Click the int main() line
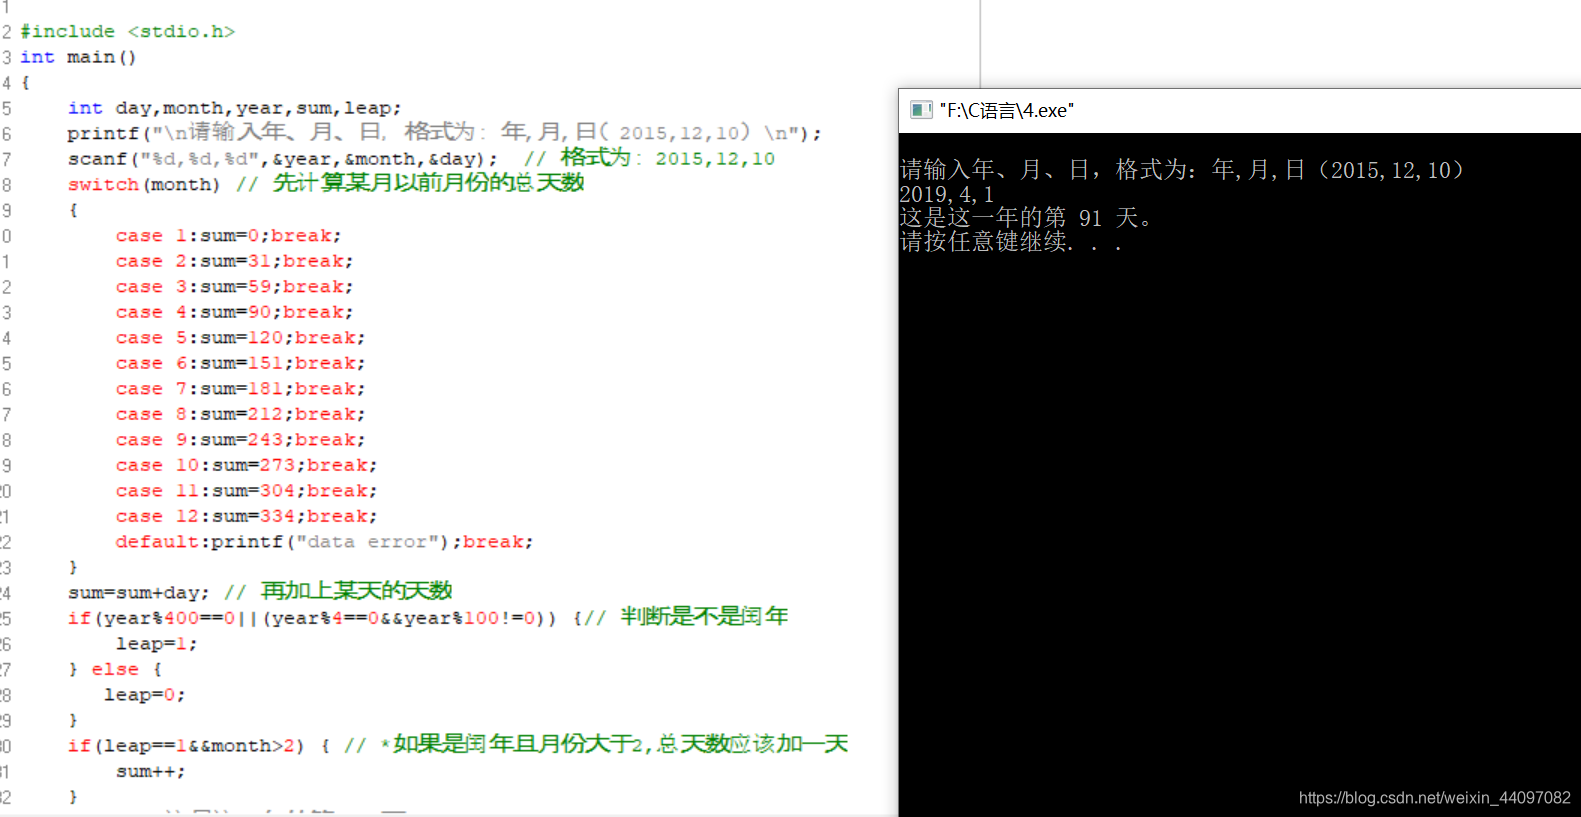1581x817 pixels. pos(78,57)
